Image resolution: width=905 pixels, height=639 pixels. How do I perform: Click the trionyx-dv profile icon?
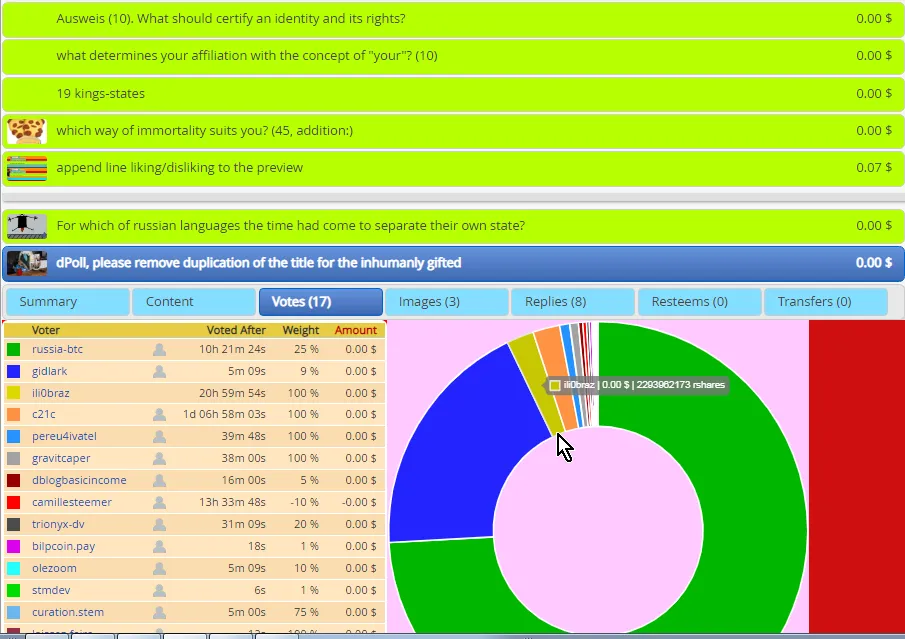click(x=159, y=524)
